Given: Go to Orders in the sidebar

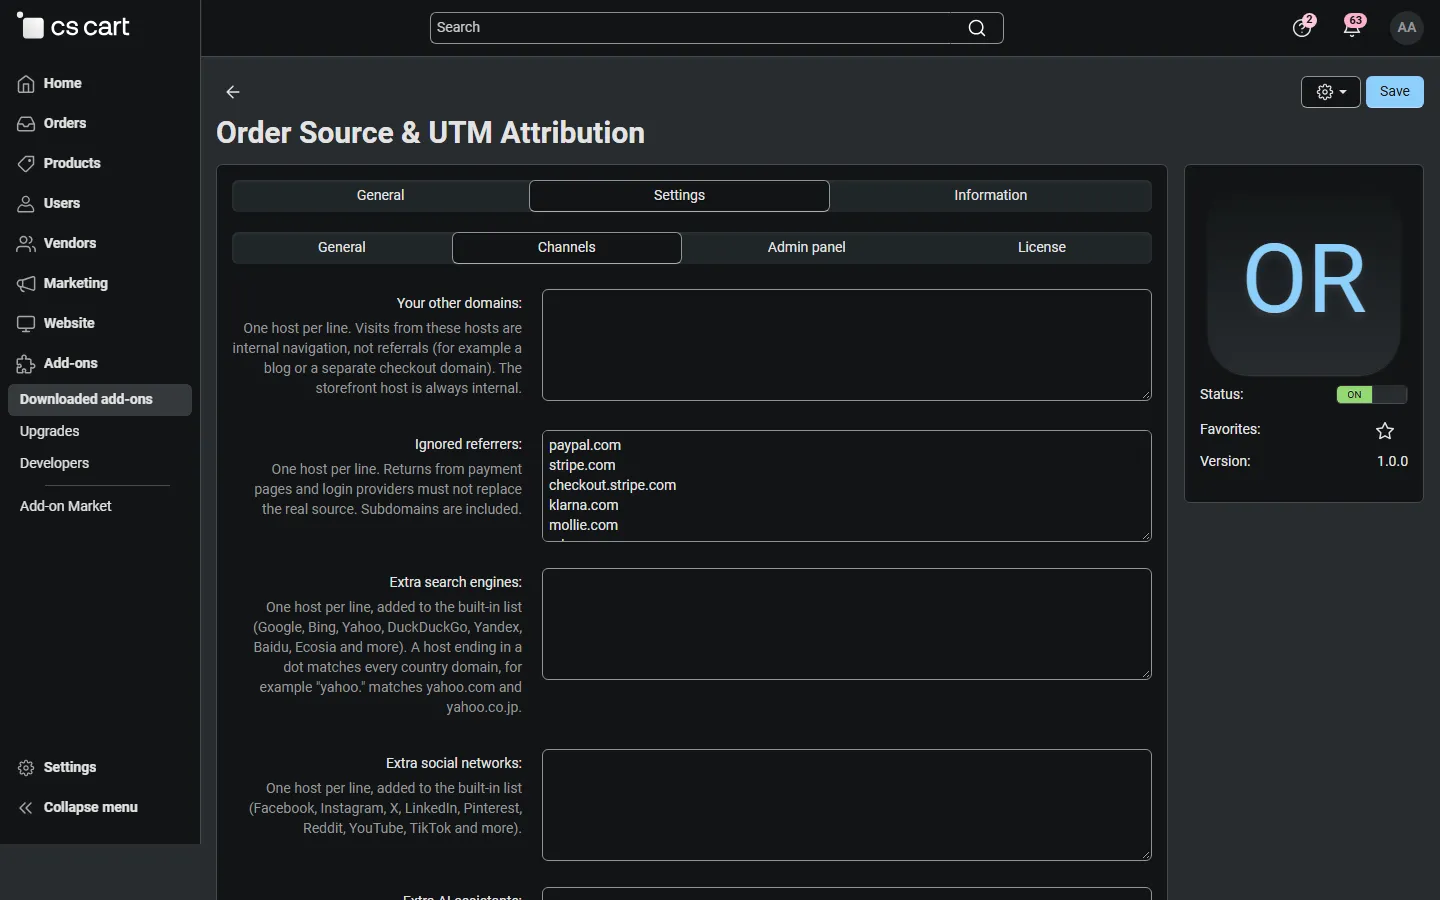Looking at the screenshot, I should (x=65, y=124).
